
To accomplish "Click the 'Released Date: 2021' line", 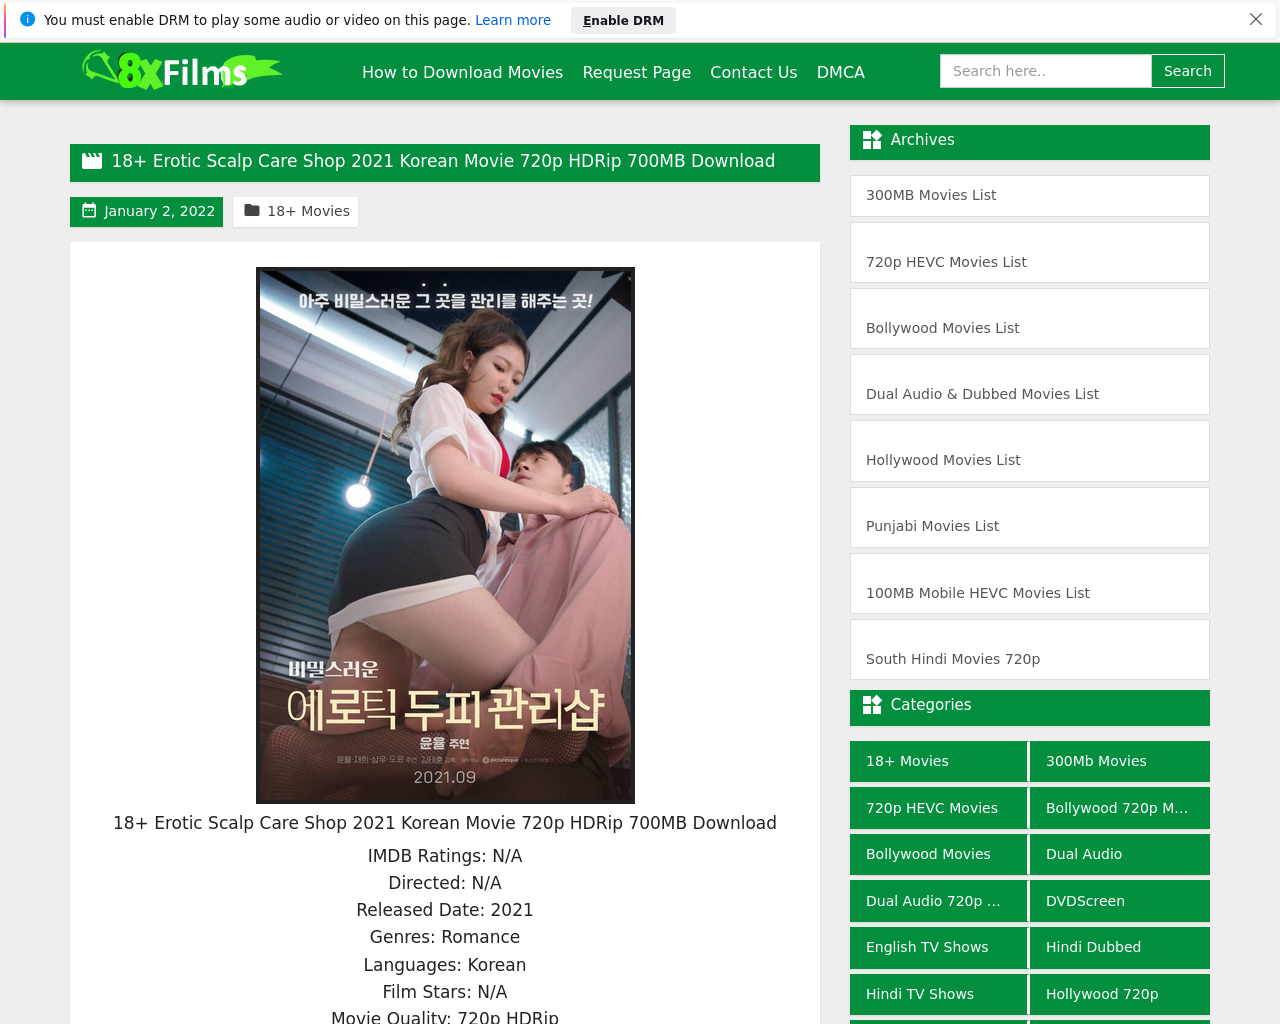I will coord(445,910).
